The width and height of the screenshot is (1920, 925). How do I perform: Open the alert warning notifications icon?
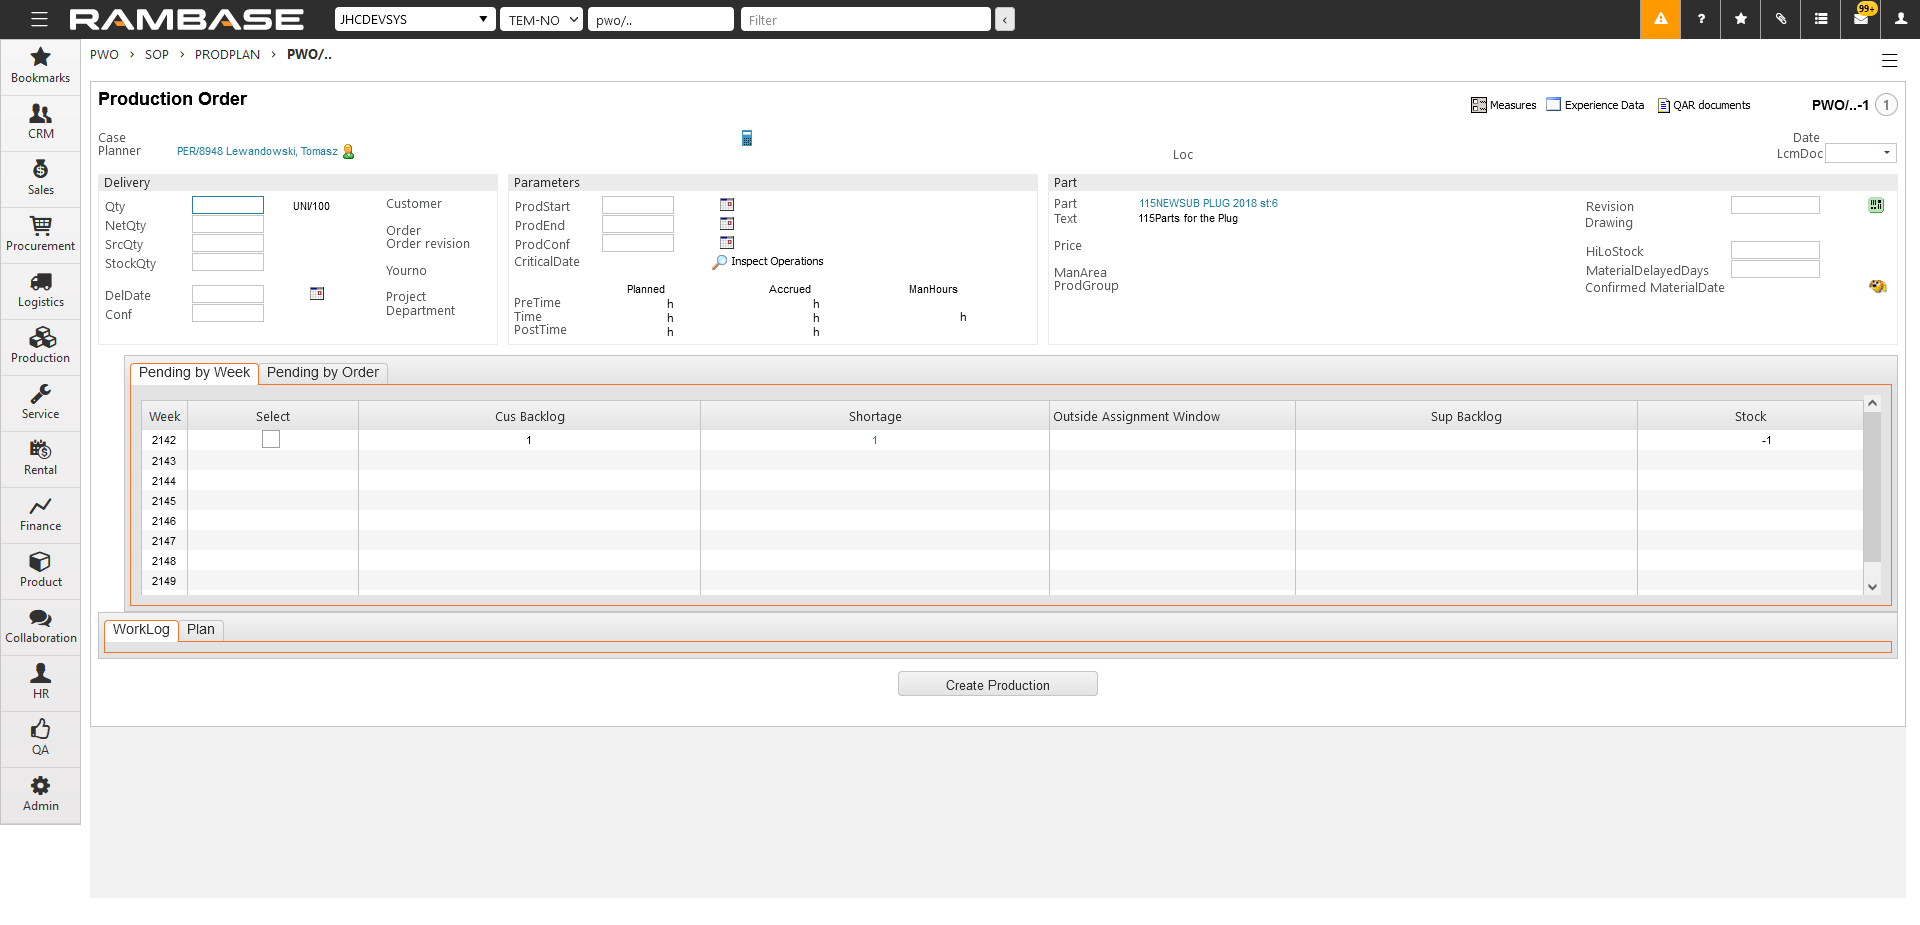click(x=1660, y=19)
